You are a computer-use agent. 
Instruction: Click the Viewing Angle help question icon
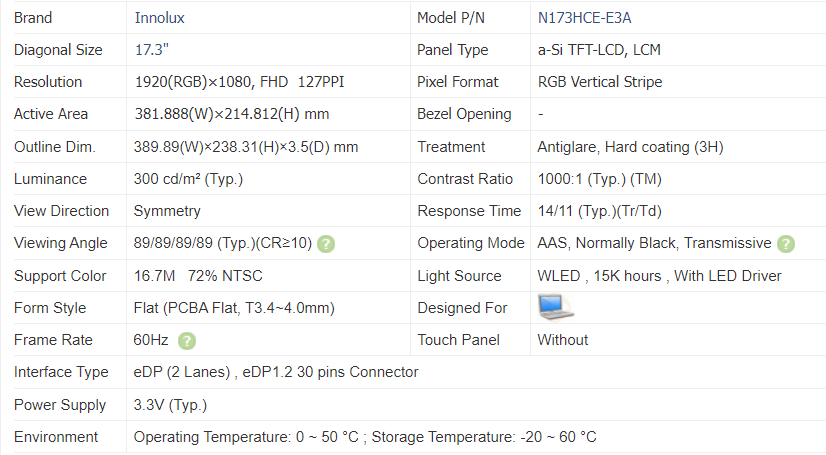(326, 244)
